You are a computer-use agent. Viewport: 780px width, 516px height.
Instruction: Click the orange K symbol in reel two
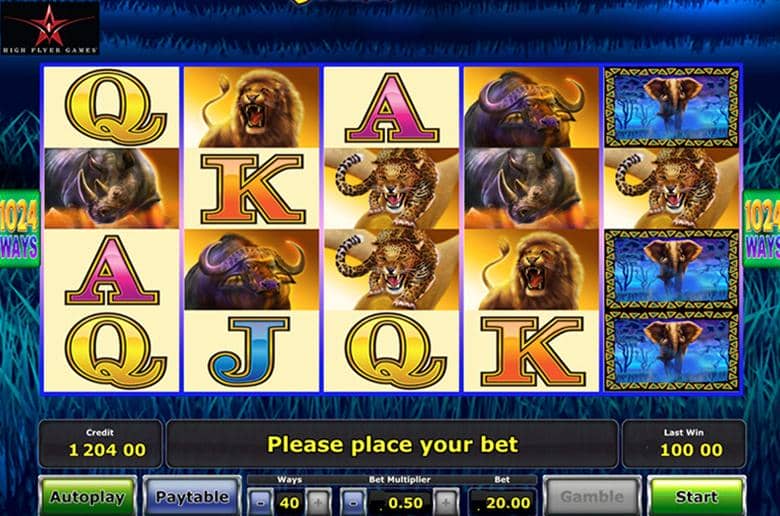[x=252, y=188]
